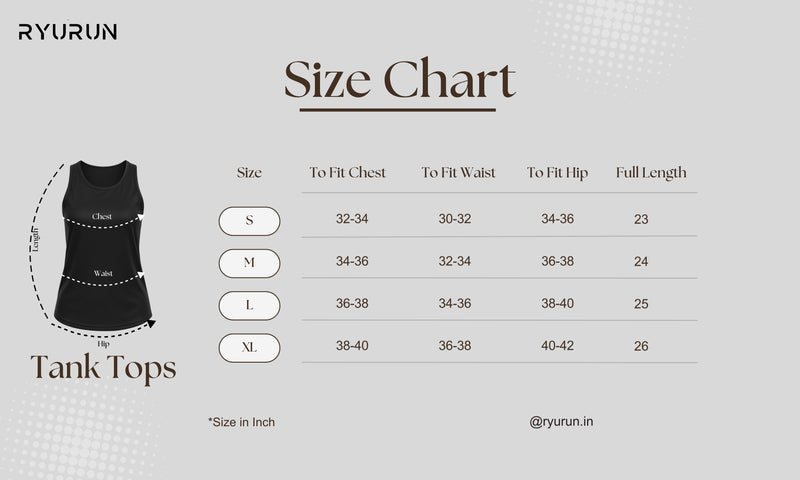Click the Tank Tops title text
The height and width of the screenshot is (480, 800).
tap(104, 367)
